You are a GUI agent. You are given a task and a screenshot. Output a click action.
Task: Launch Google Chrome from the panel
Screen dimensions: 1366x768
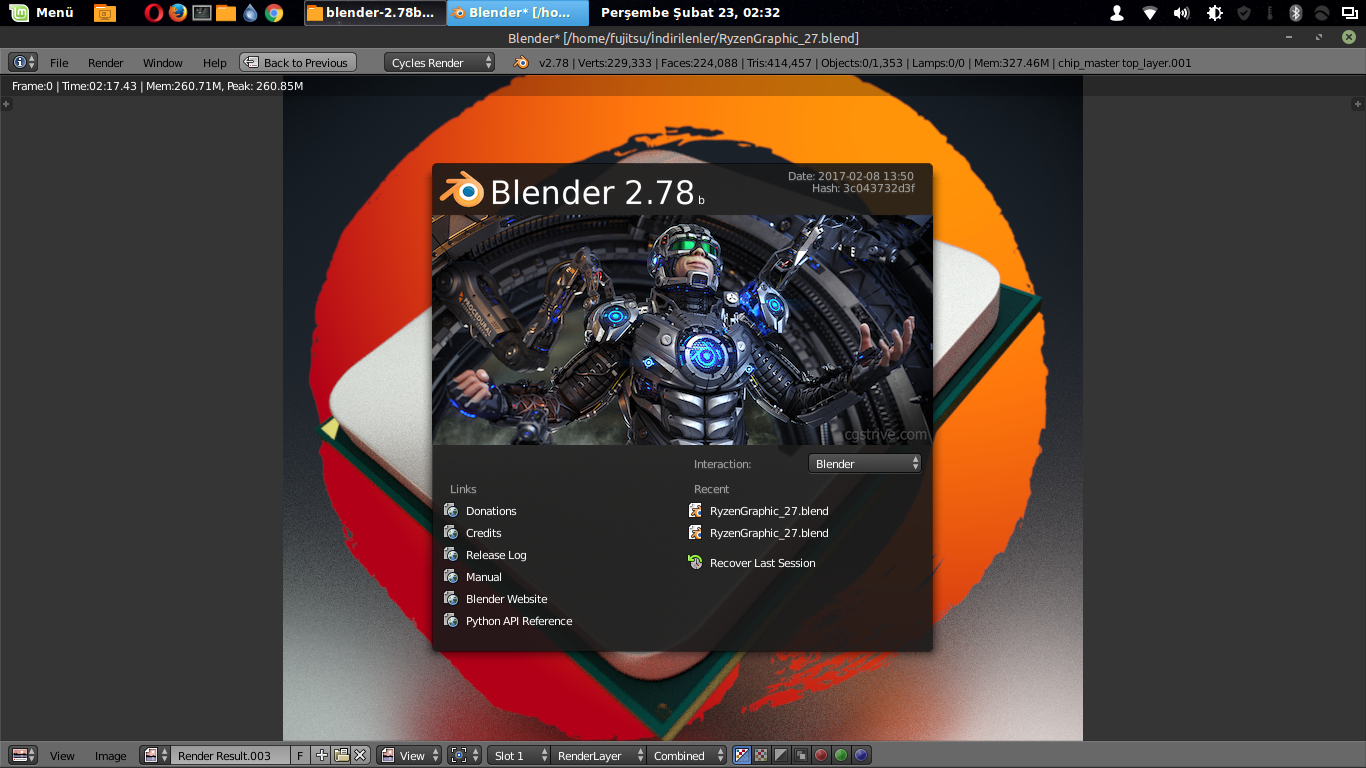point(274,13)
